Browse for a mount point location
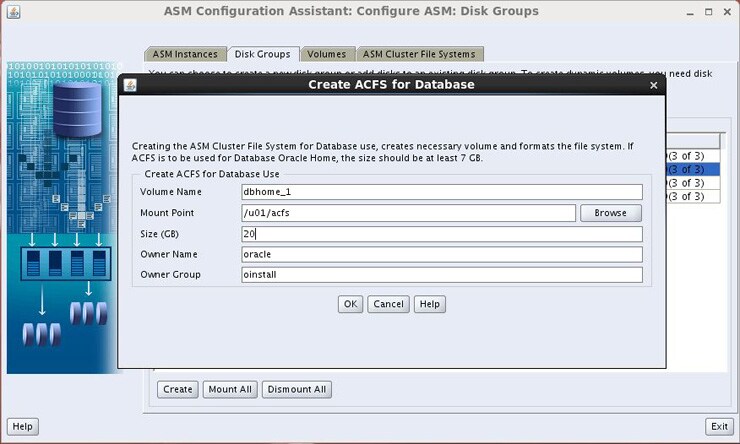 [610, 213]
